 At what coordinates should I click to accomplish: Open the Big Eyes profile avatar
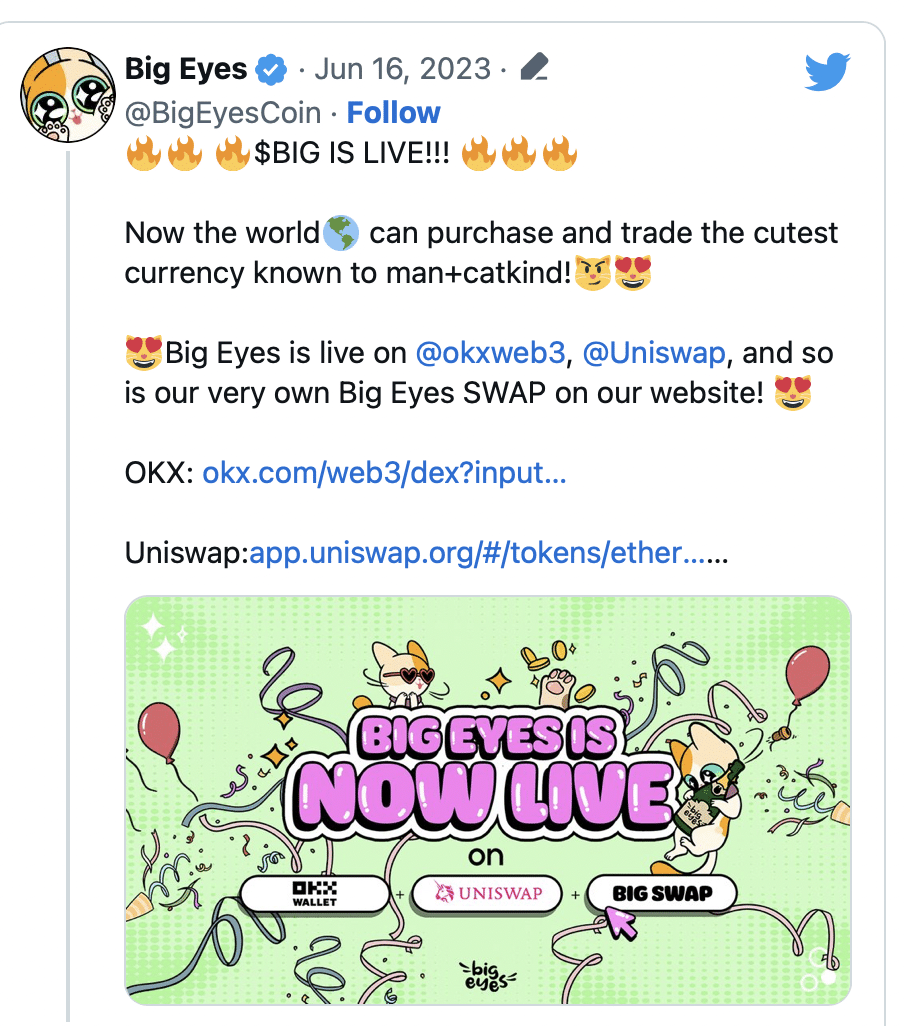coord(68,95)
